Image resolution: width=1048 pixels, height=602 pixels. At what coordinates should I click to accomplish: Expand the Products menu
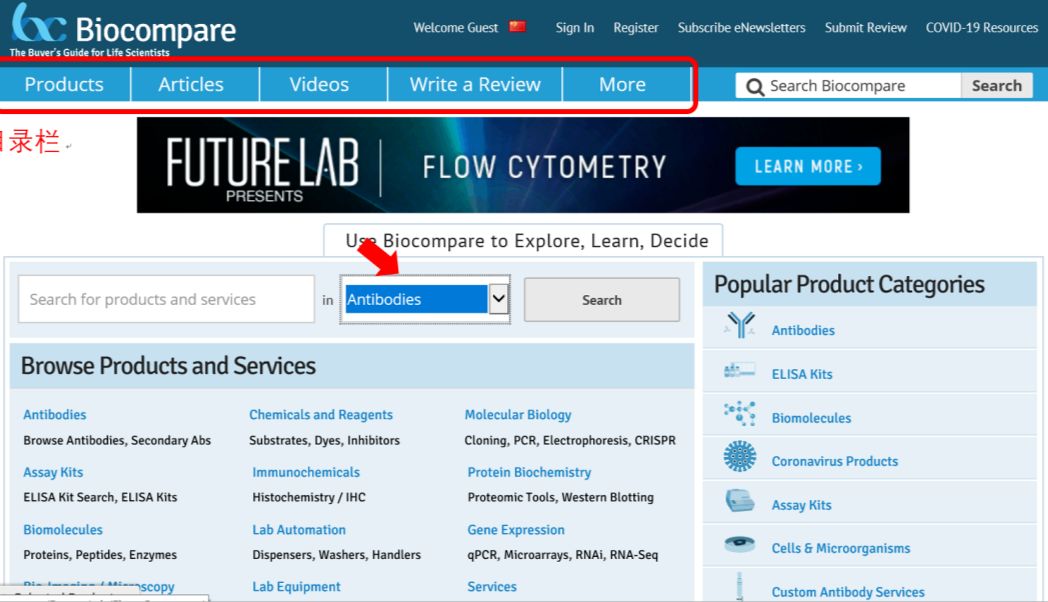click(x=64, y=85)
